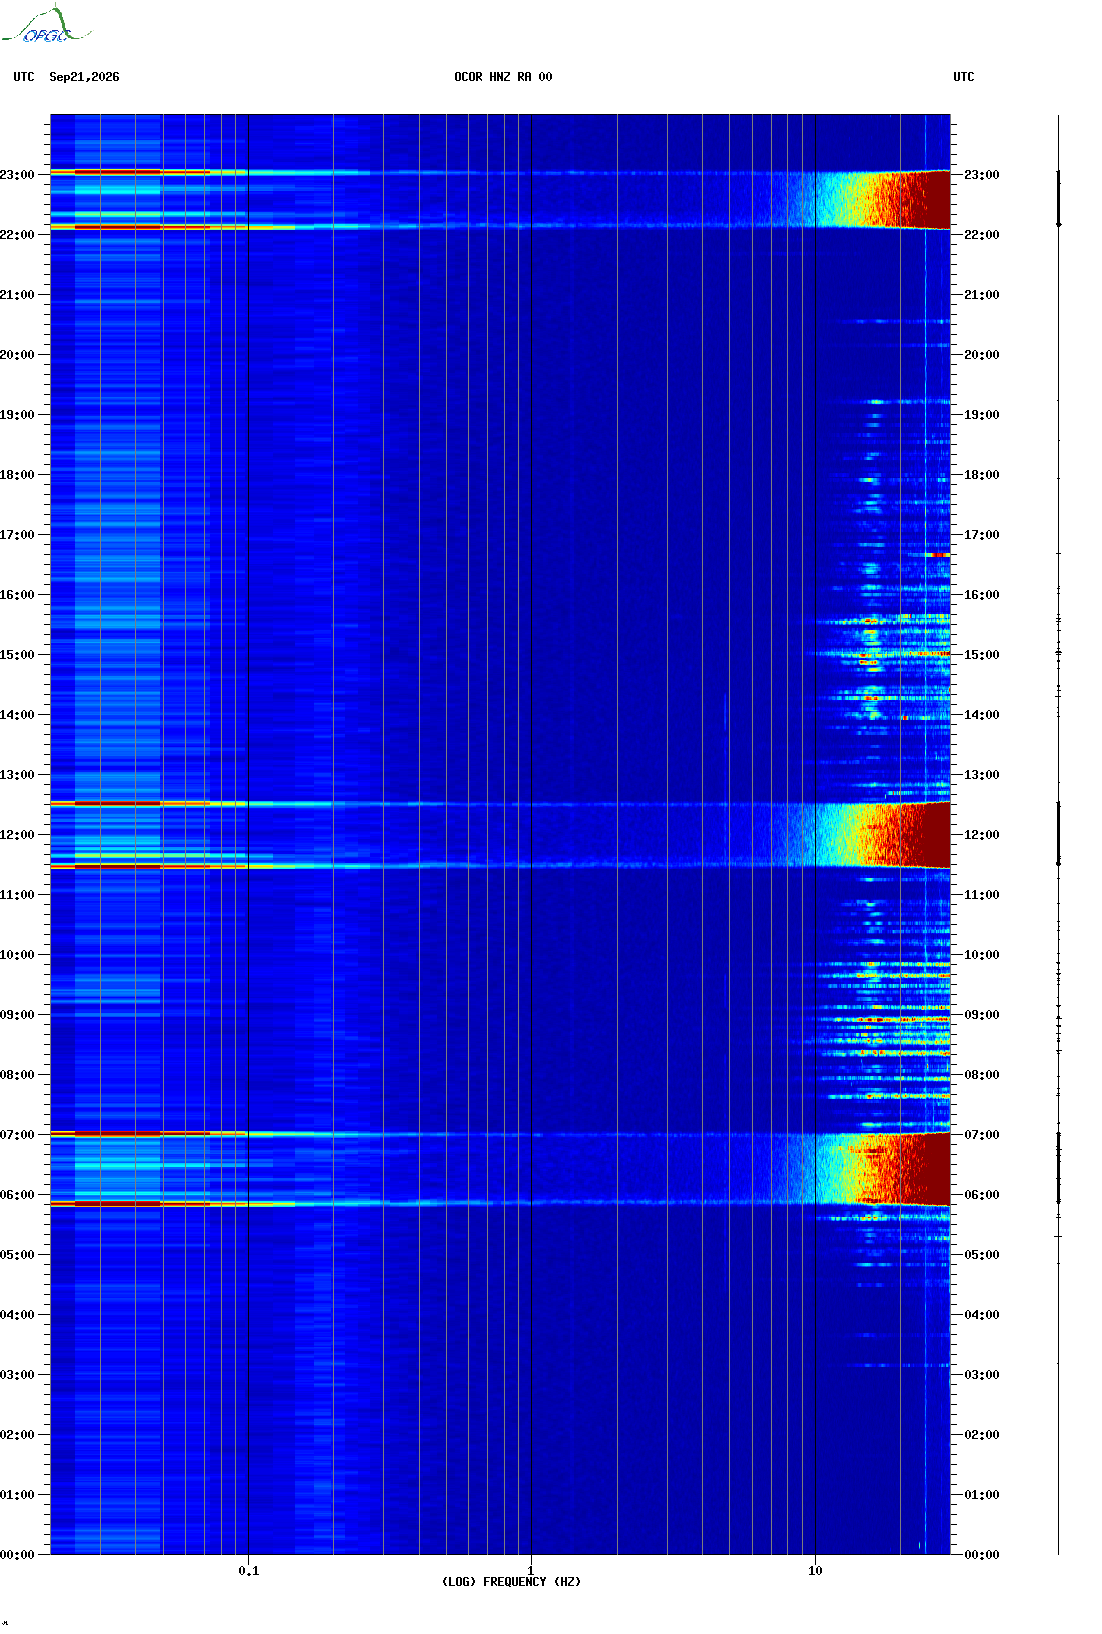Click the 12:00 time tick on left axis
1102x1634 pixels.
click(x=17, y=835)
